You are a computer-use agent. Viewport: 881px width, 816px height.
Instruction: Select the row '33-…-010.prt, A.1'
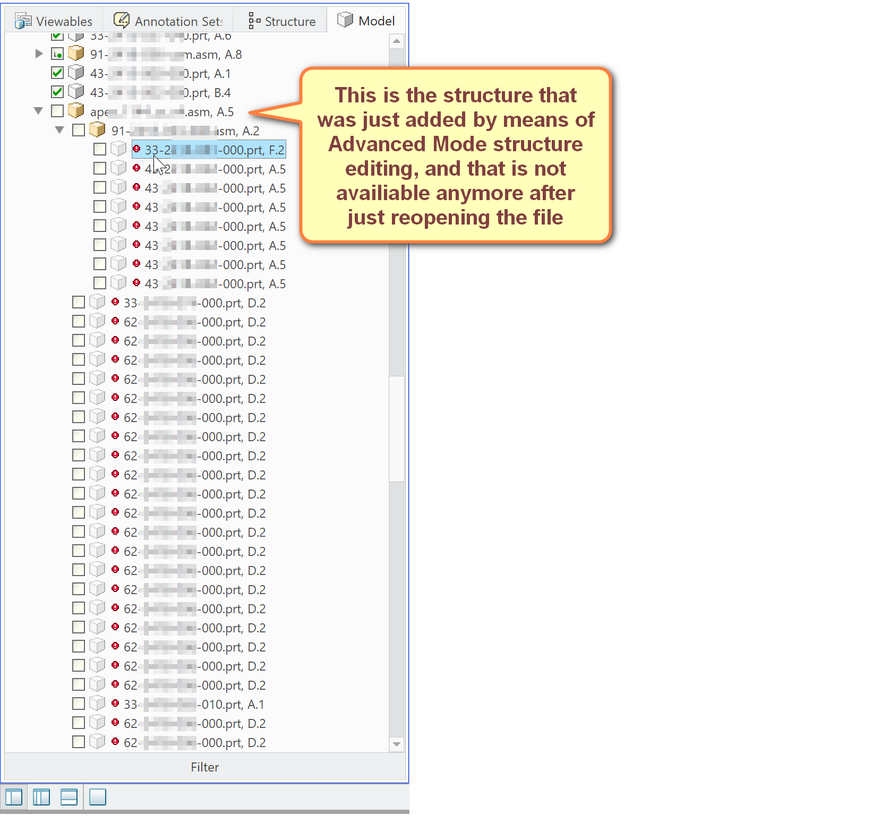[194, 704]
